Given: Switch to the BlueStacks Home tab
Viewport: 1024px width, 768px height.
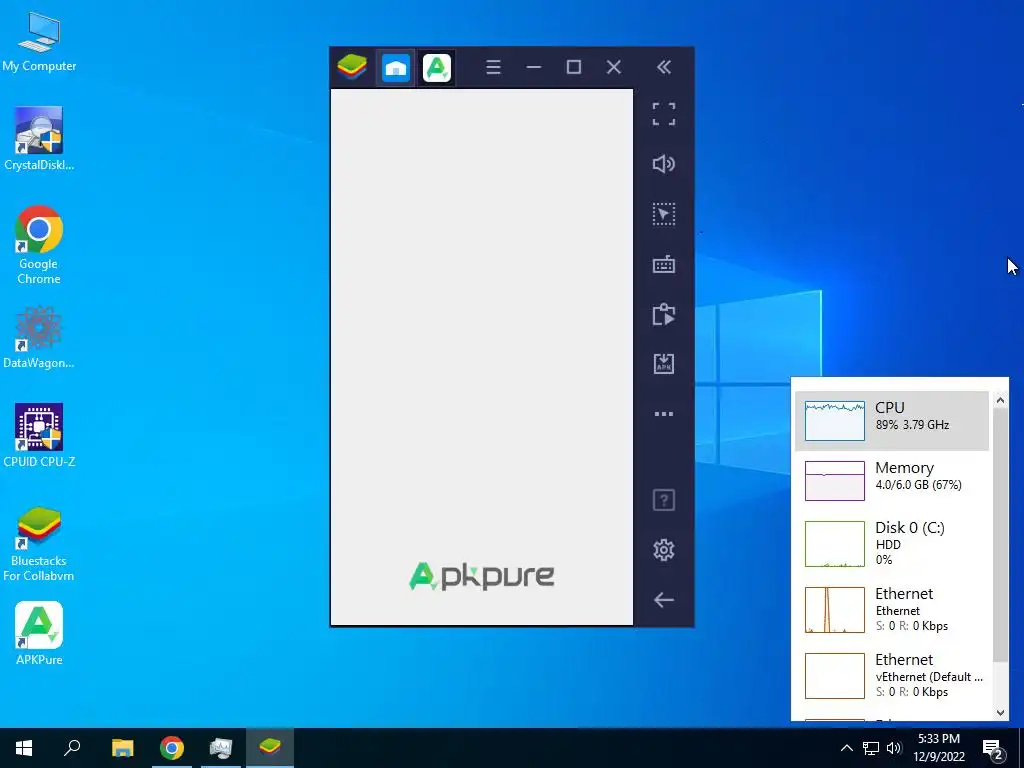Looking at the screenshot, I should (396, 67).
